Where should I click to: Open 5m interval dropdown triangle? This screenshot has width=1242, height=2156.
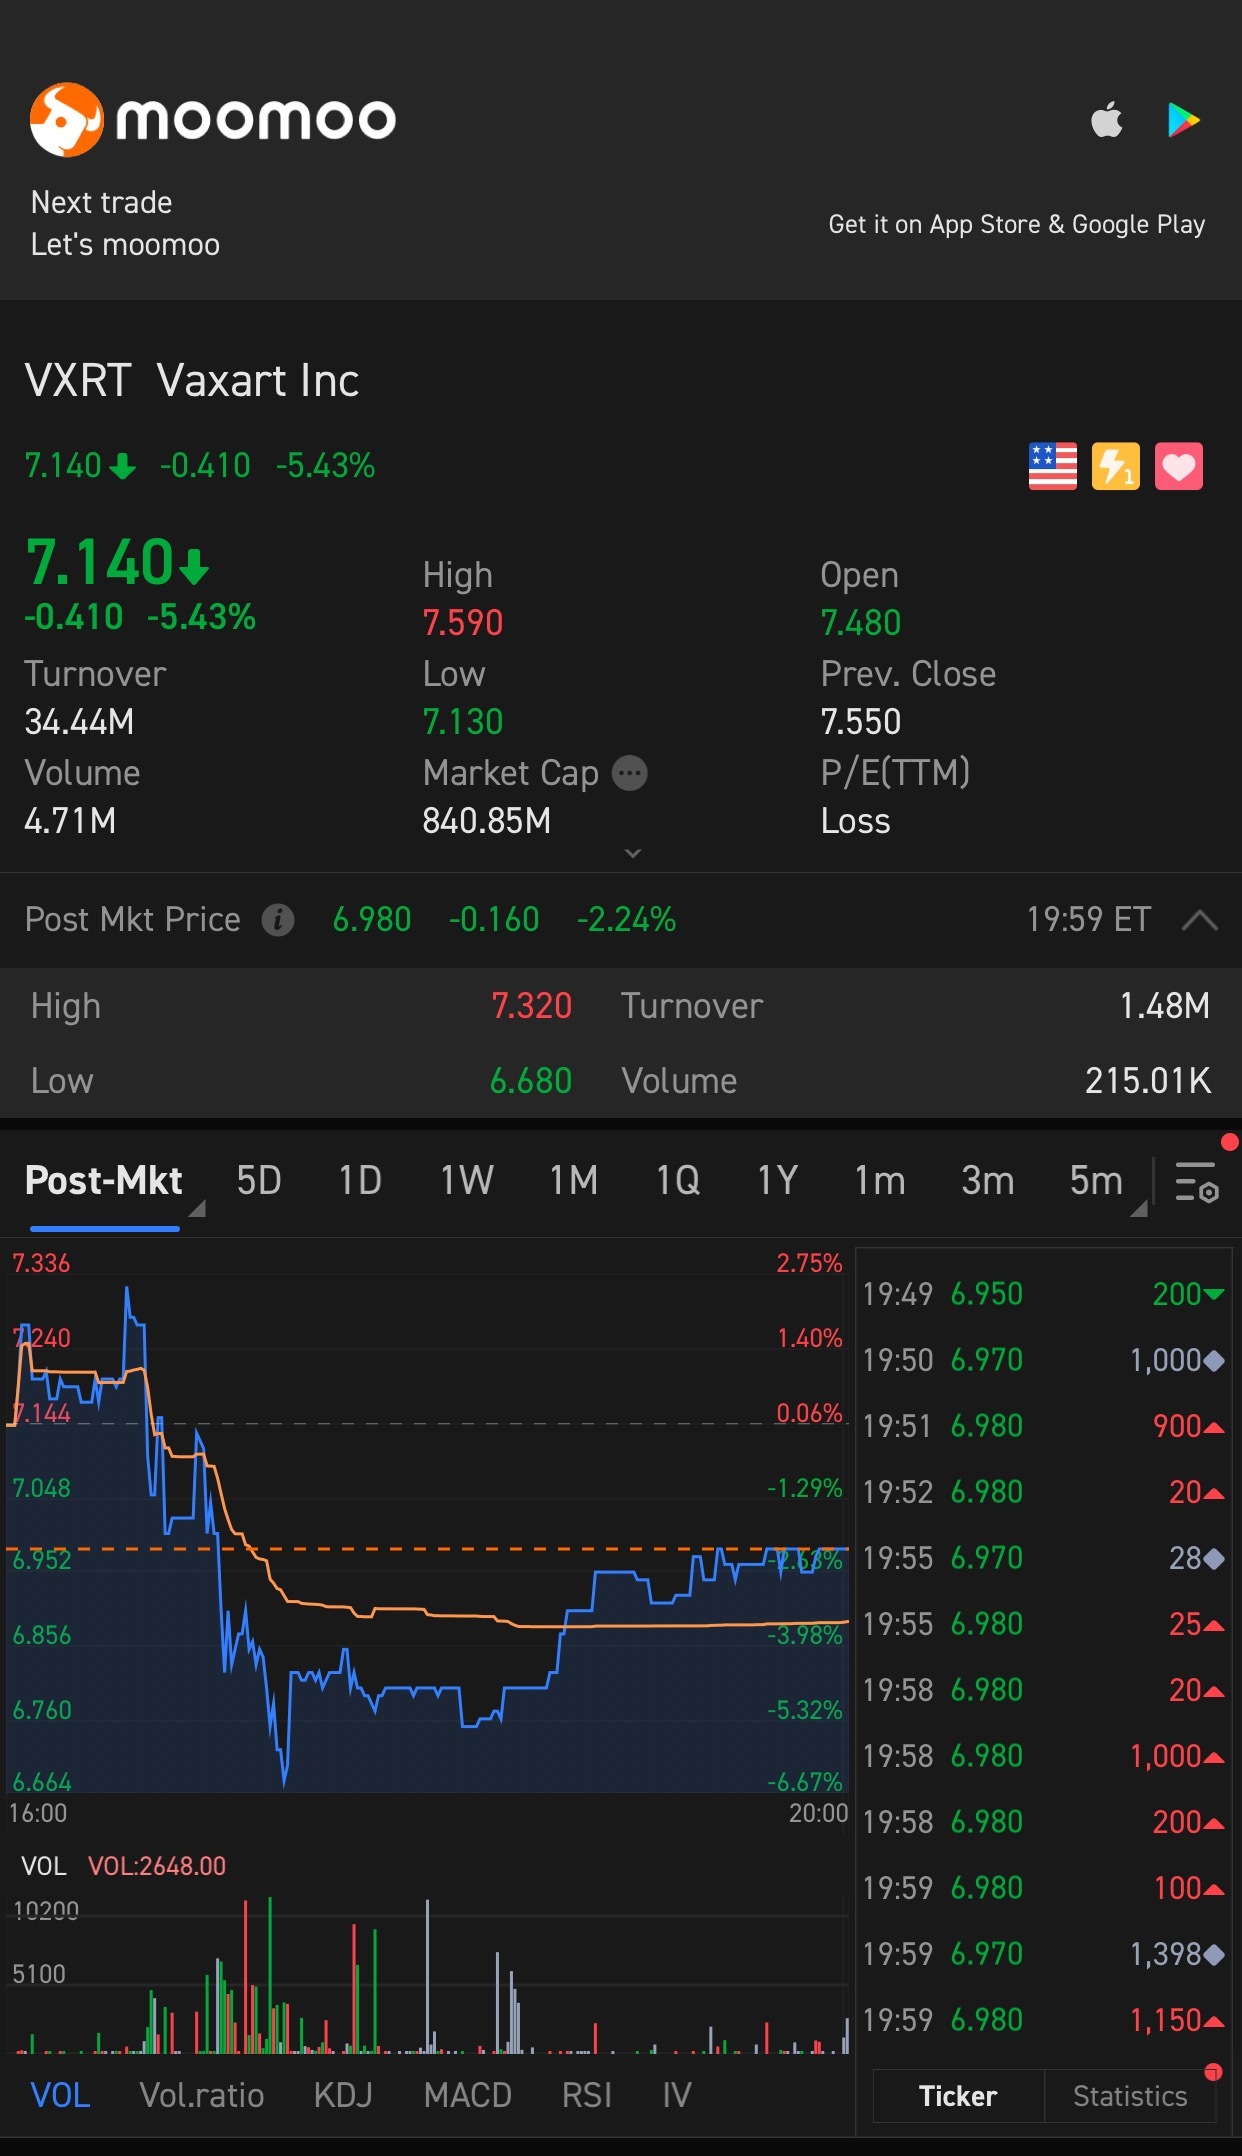coord(1138,1208)
